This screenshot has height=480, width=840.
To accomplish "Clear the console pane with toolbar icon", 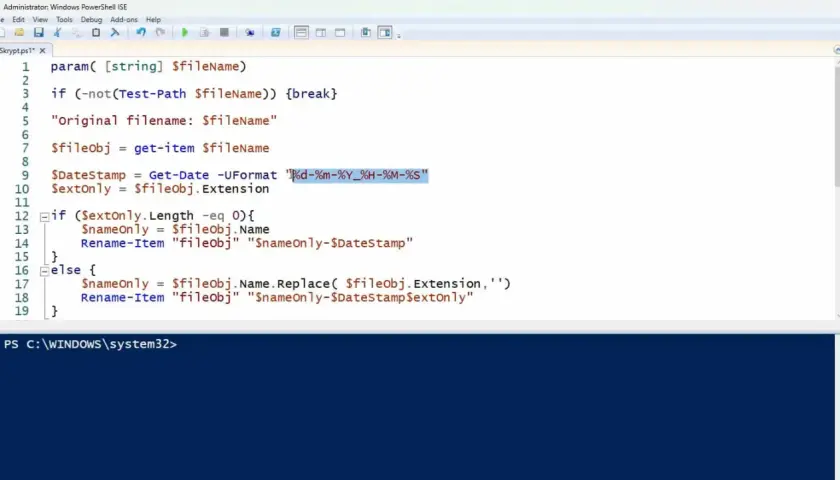I will point(115,33).
